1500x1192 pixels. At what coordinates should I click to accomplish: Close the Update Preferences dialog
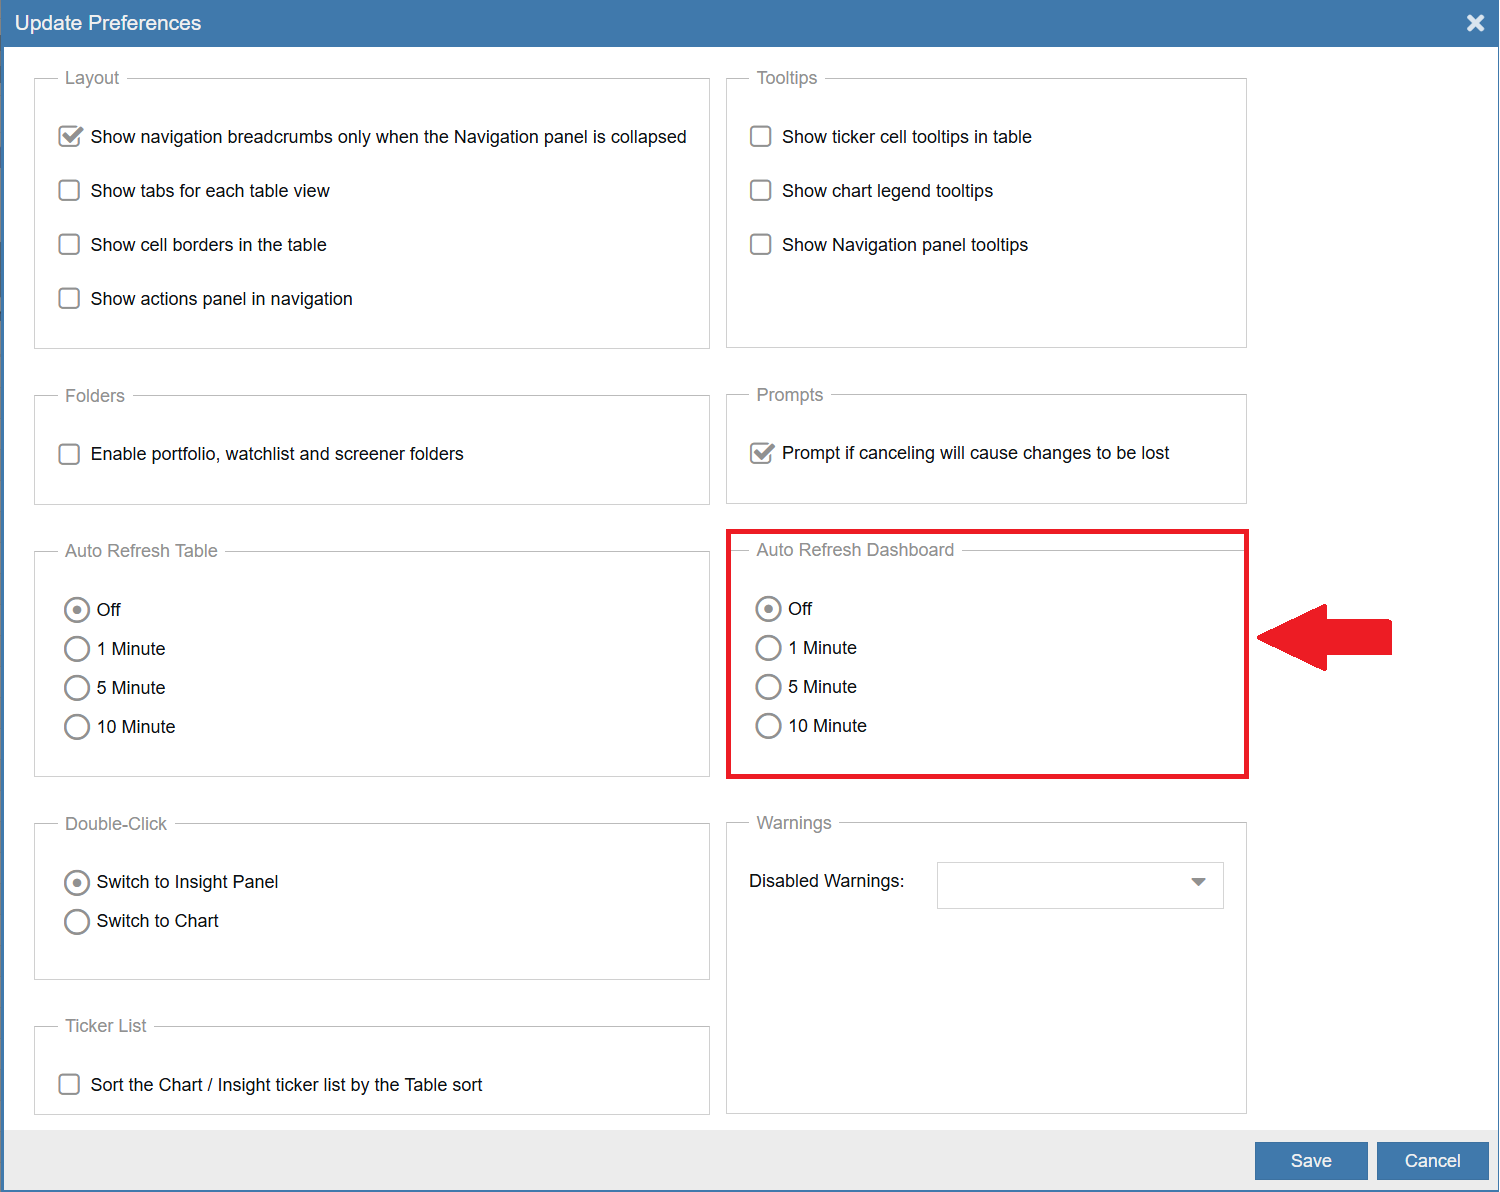point(1475,23)
